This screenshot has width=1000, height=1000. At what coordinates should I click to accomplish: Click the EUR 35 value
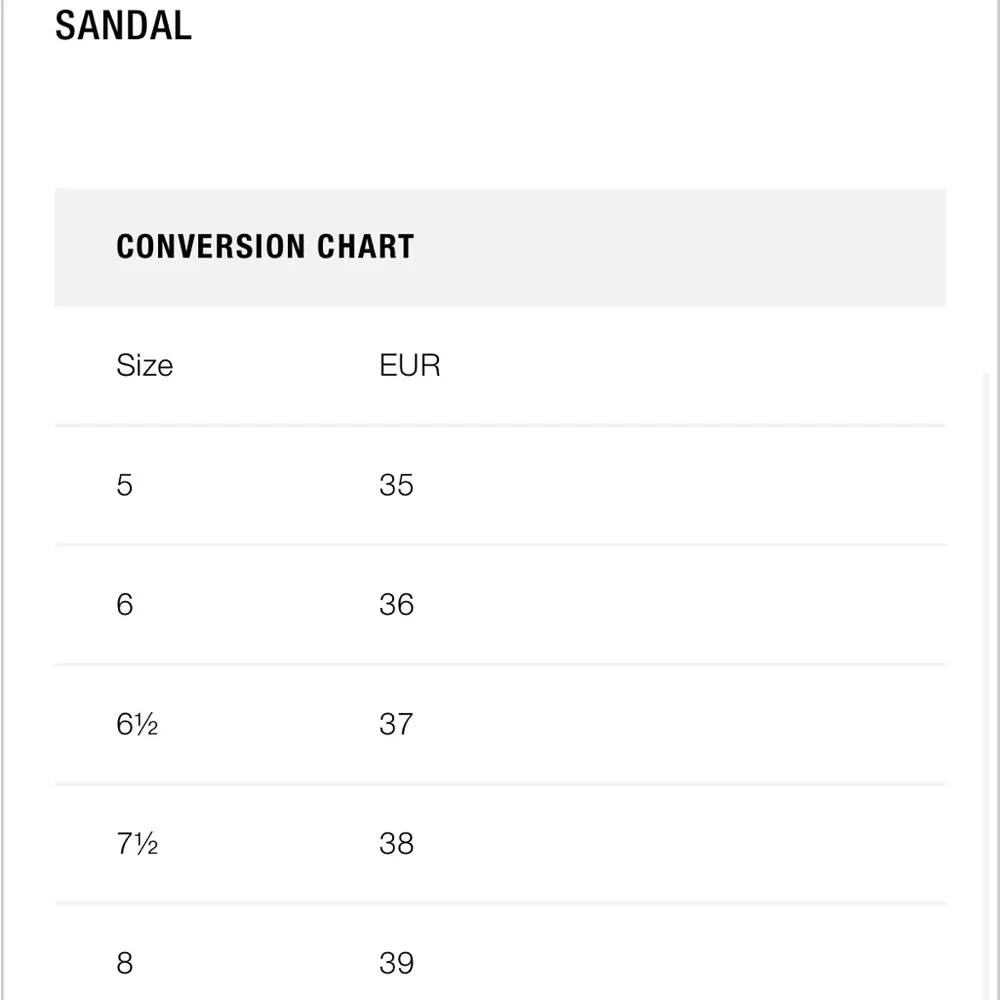[396, 485]
